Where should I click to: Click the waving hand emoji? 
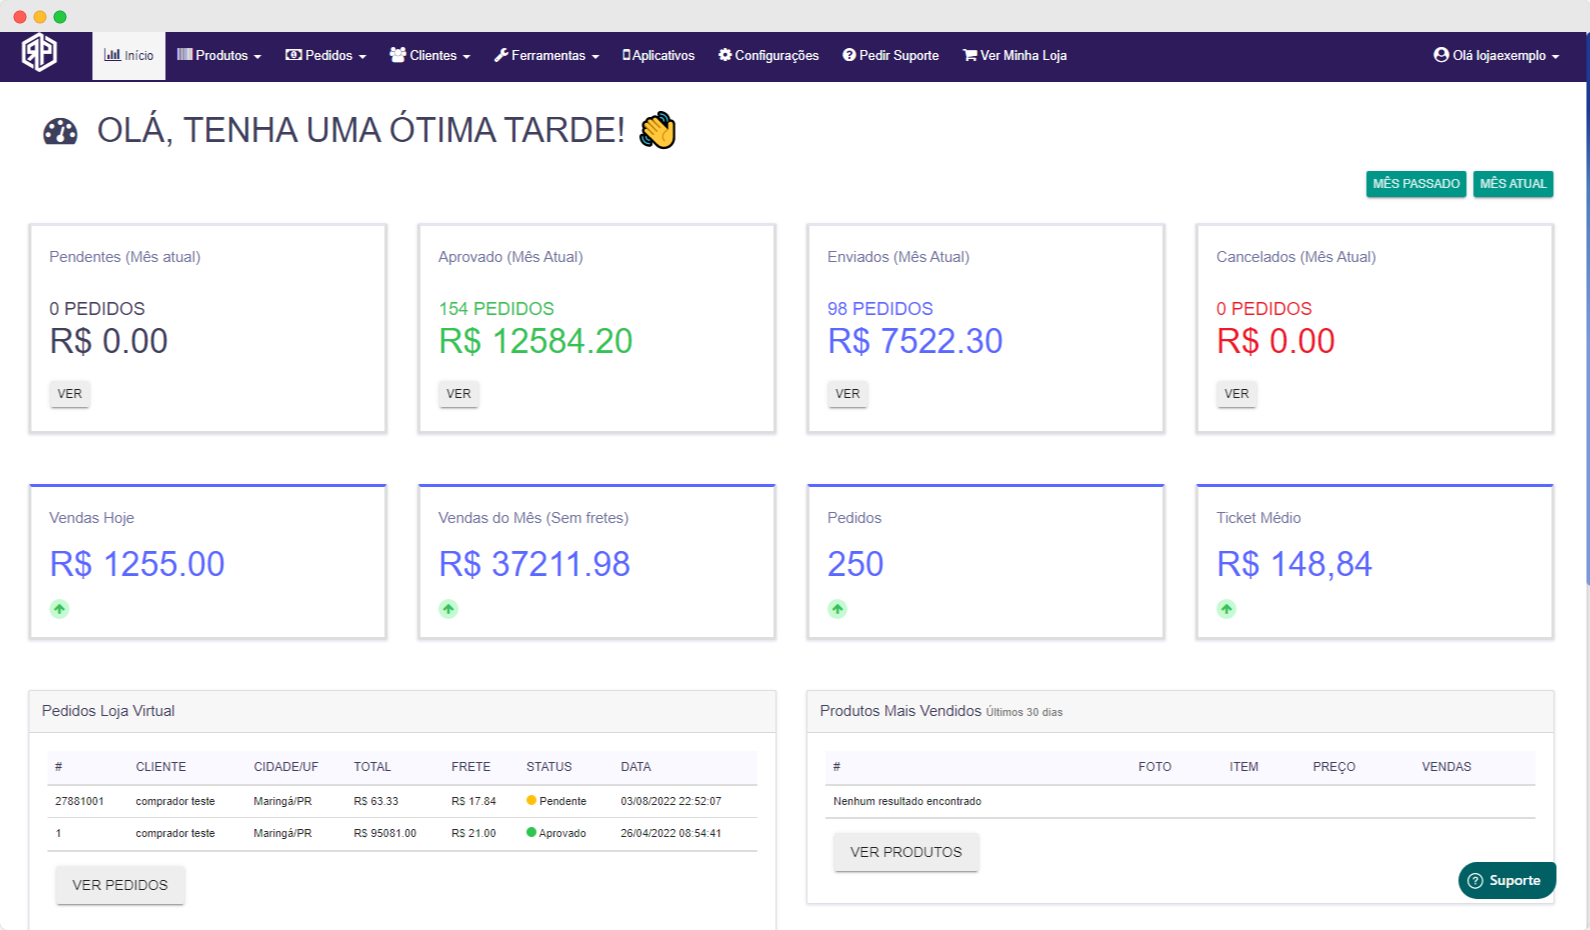(658, 131)
